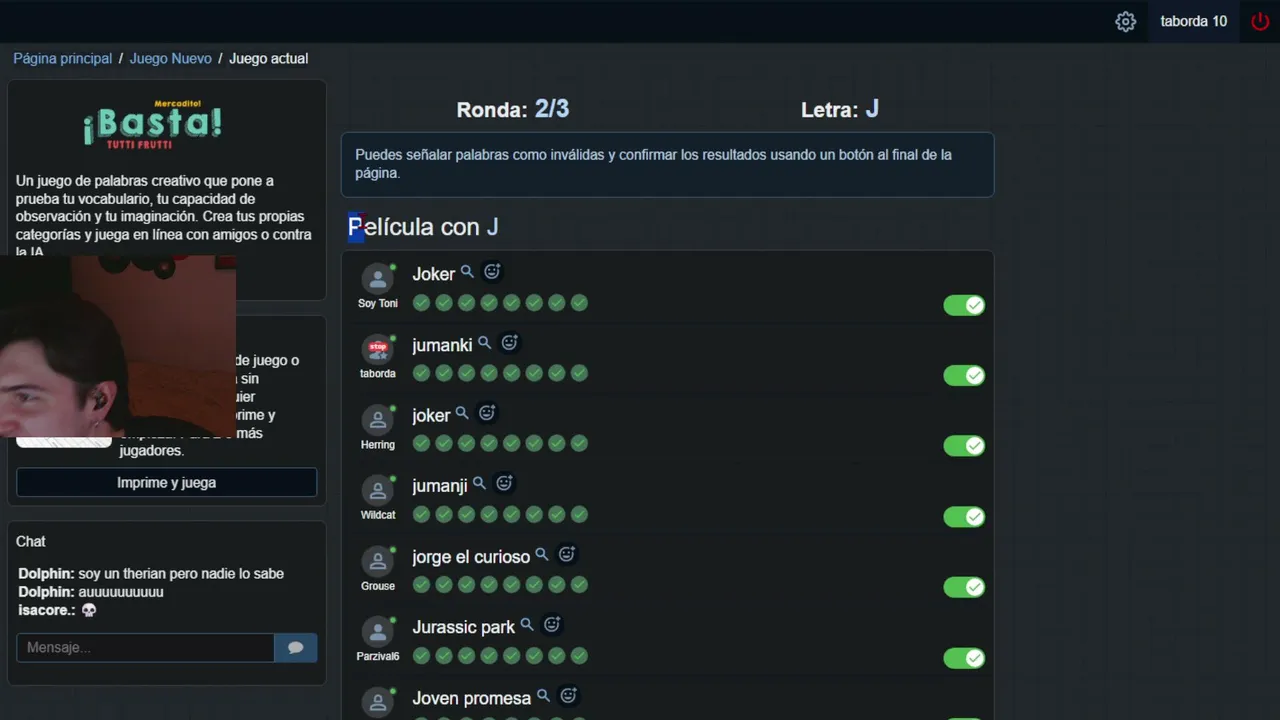Image resolution: width=1280 pixels, height=720 pixels.
Task: Click the ¡Basta! Tutti Frutti logo
Action: pyautogui.click(x=153, y=125)
